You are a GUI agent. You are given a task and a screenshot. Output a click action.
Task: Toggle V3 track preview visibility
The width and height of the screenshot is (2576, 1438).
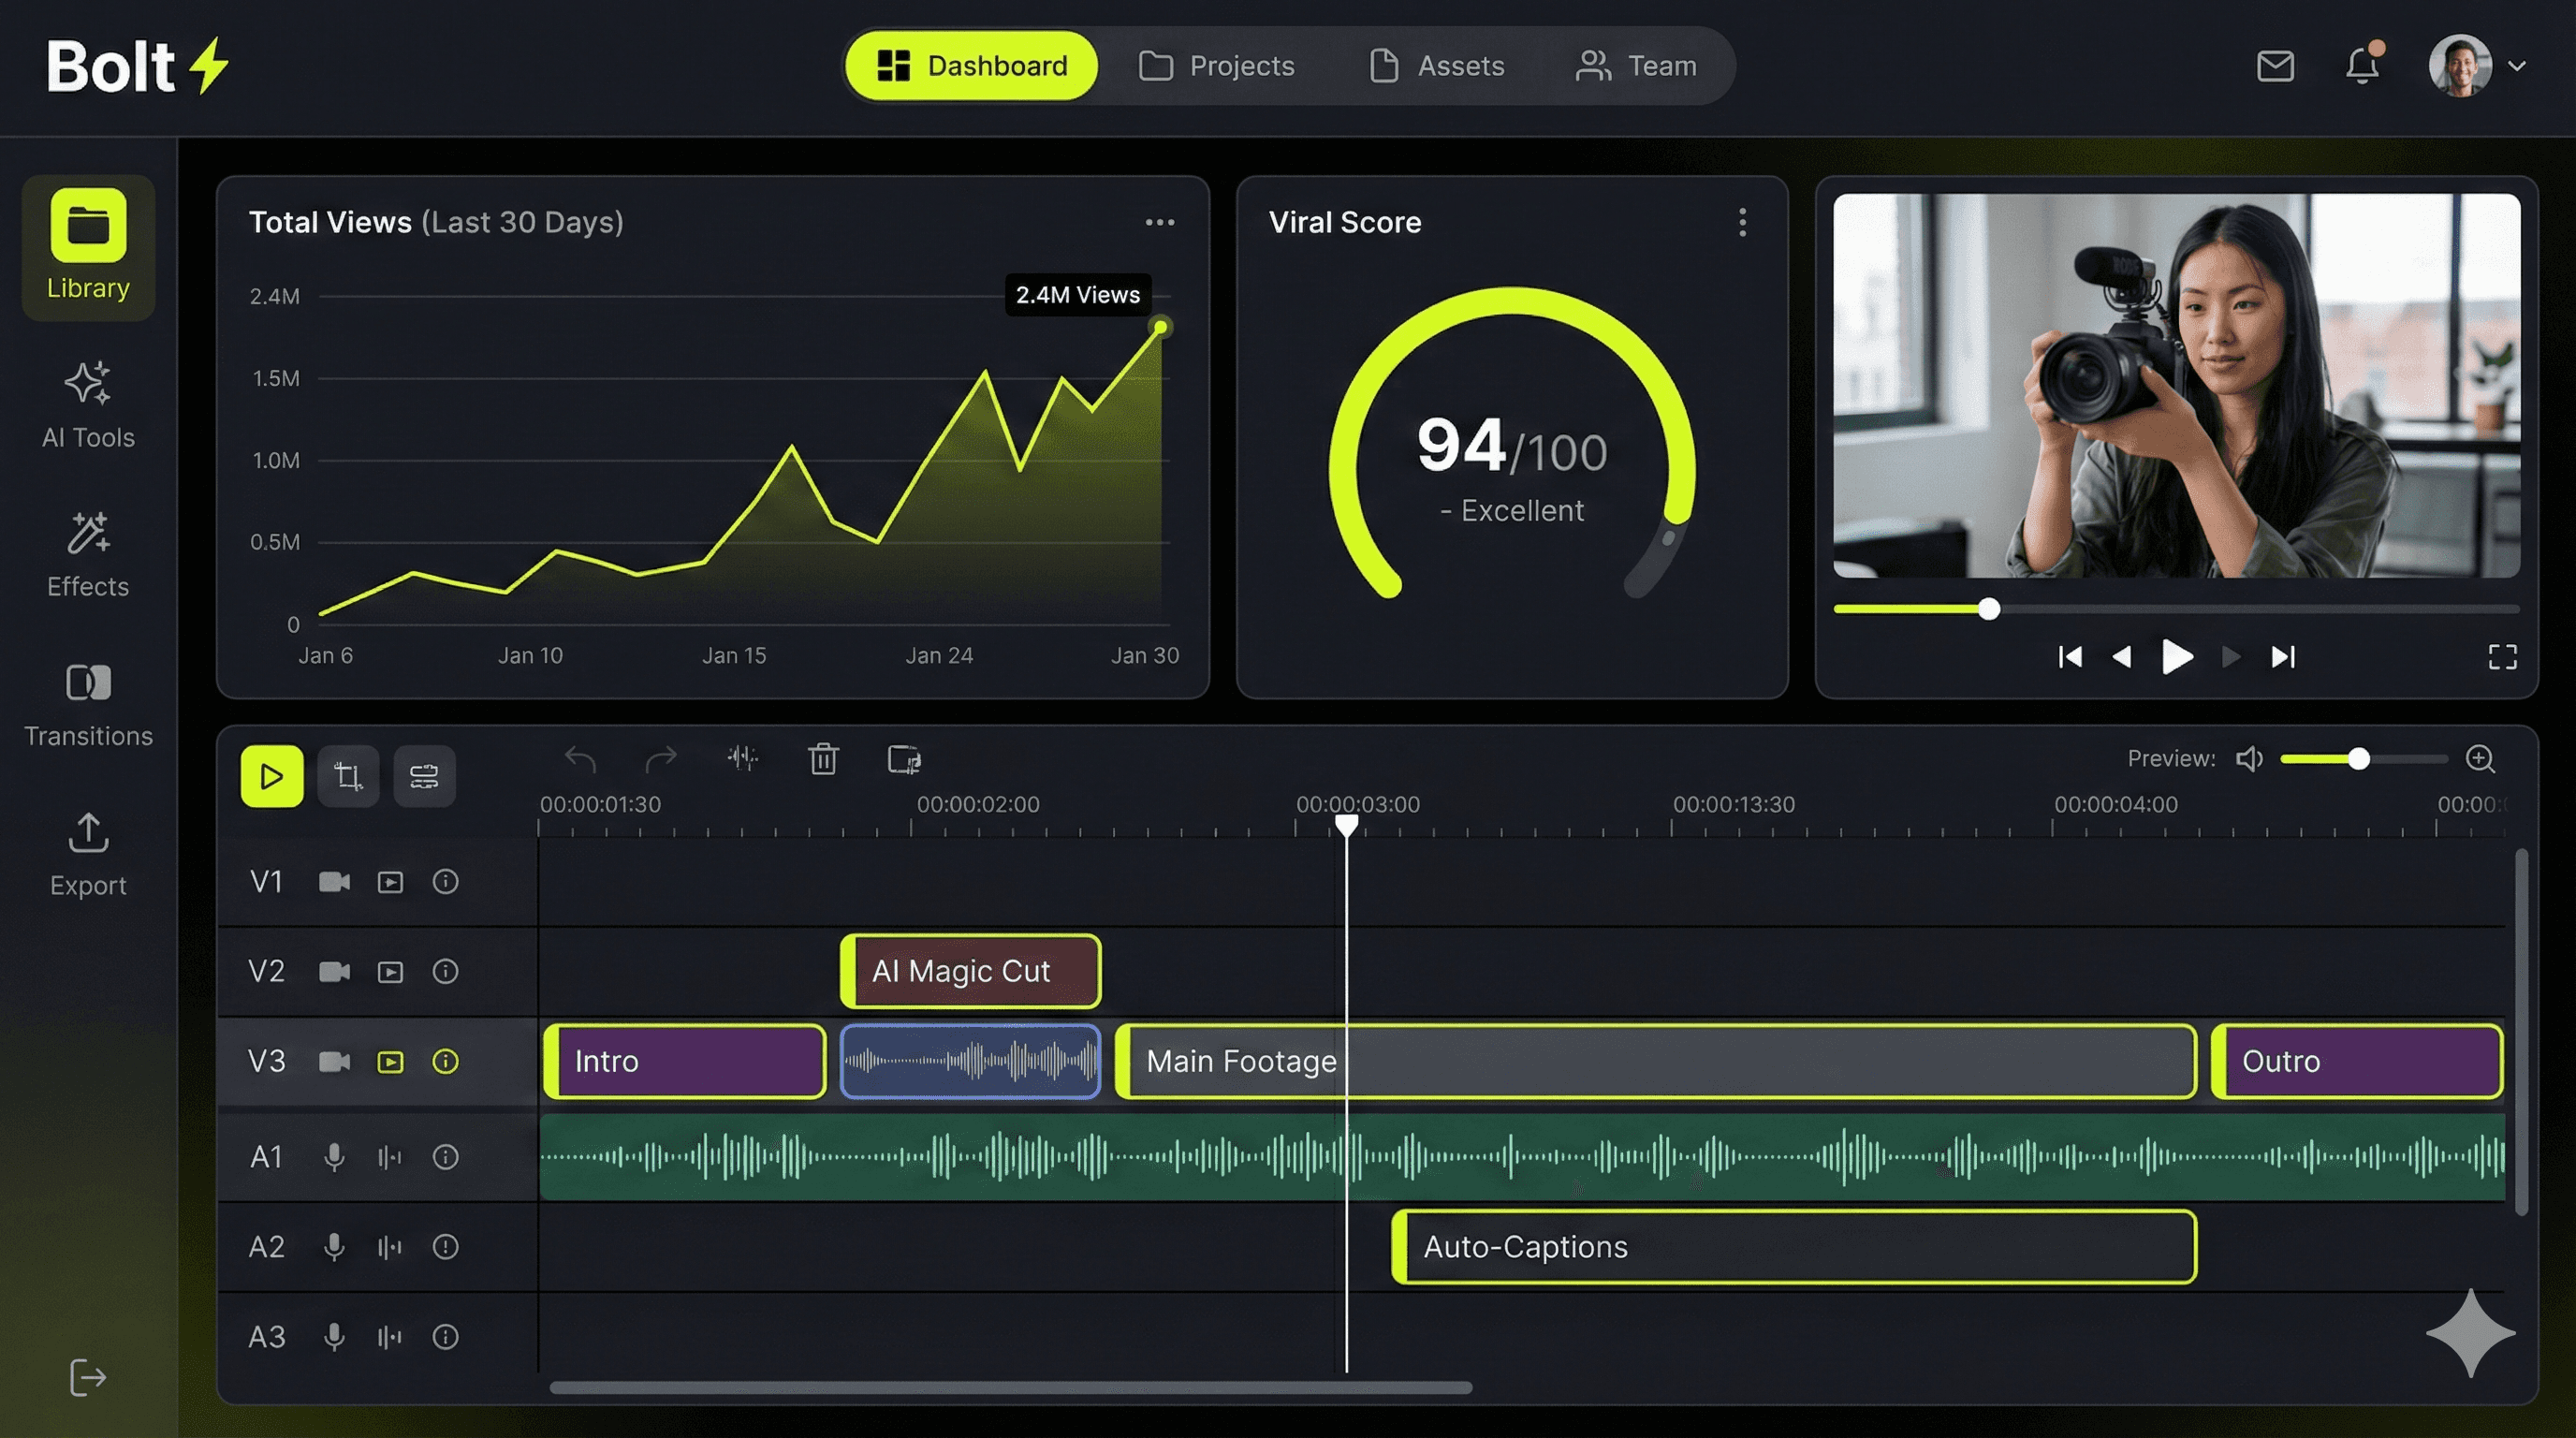[x=390, y=1061]
